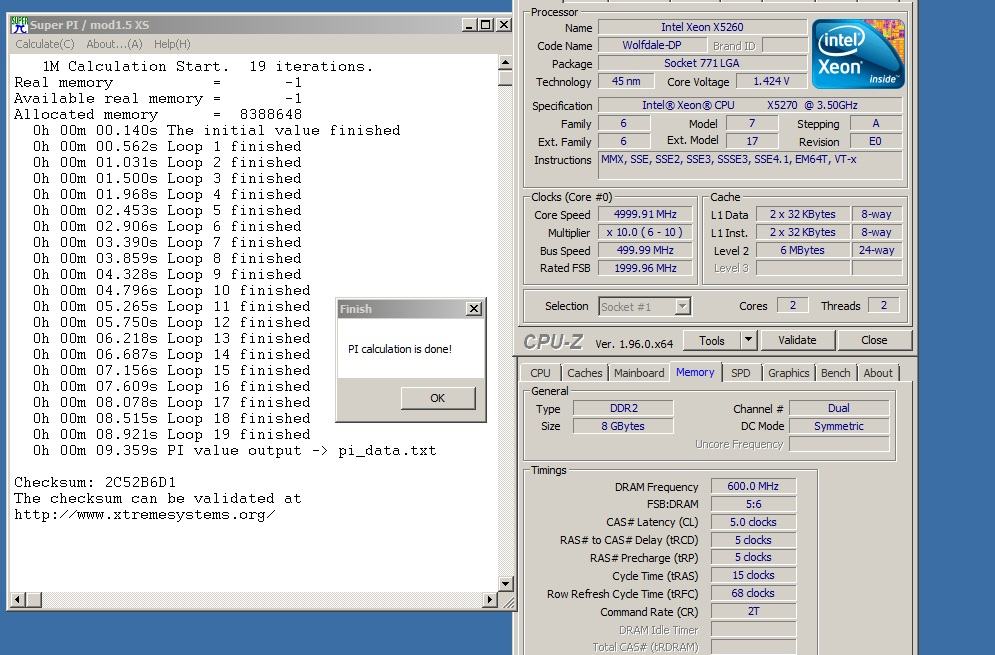Screen dimensions: 995x655
Task: Switch to the Caches tab in CPU-Z
Action: pyautogui.click(x=584, y=373)
